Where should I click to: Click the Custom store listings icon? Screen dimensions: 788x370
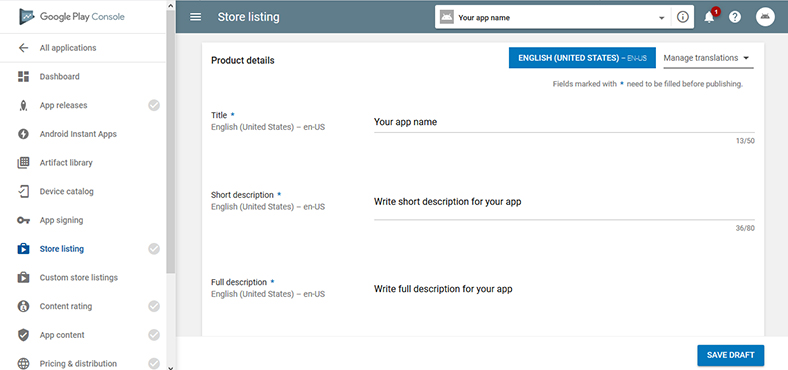click(x=23, y=278)
